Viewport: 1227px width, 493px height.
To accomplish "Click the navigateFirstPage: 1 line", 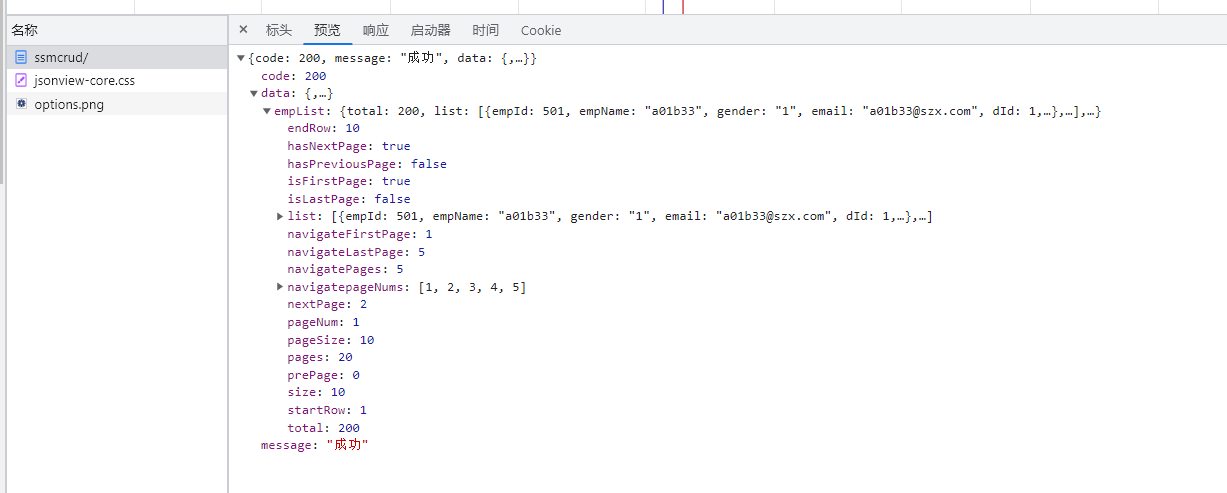I will 360,234.
